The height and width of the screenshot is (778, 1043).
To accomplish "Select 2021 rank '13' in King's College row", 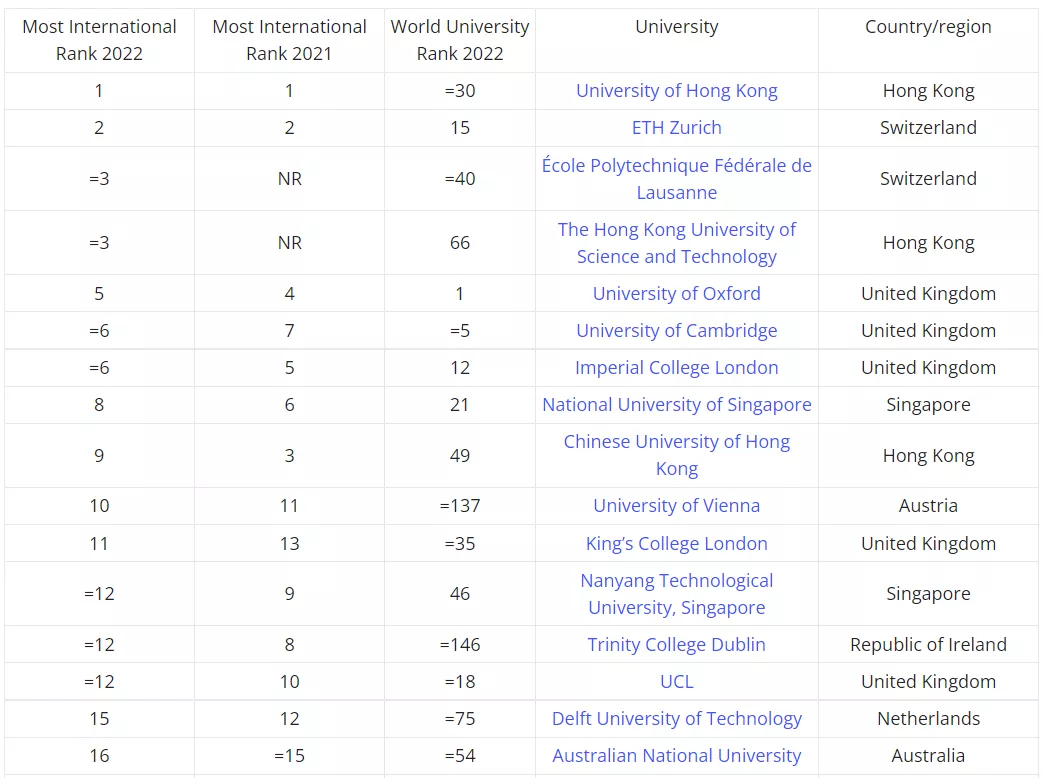I will click(x=289, y=543).
